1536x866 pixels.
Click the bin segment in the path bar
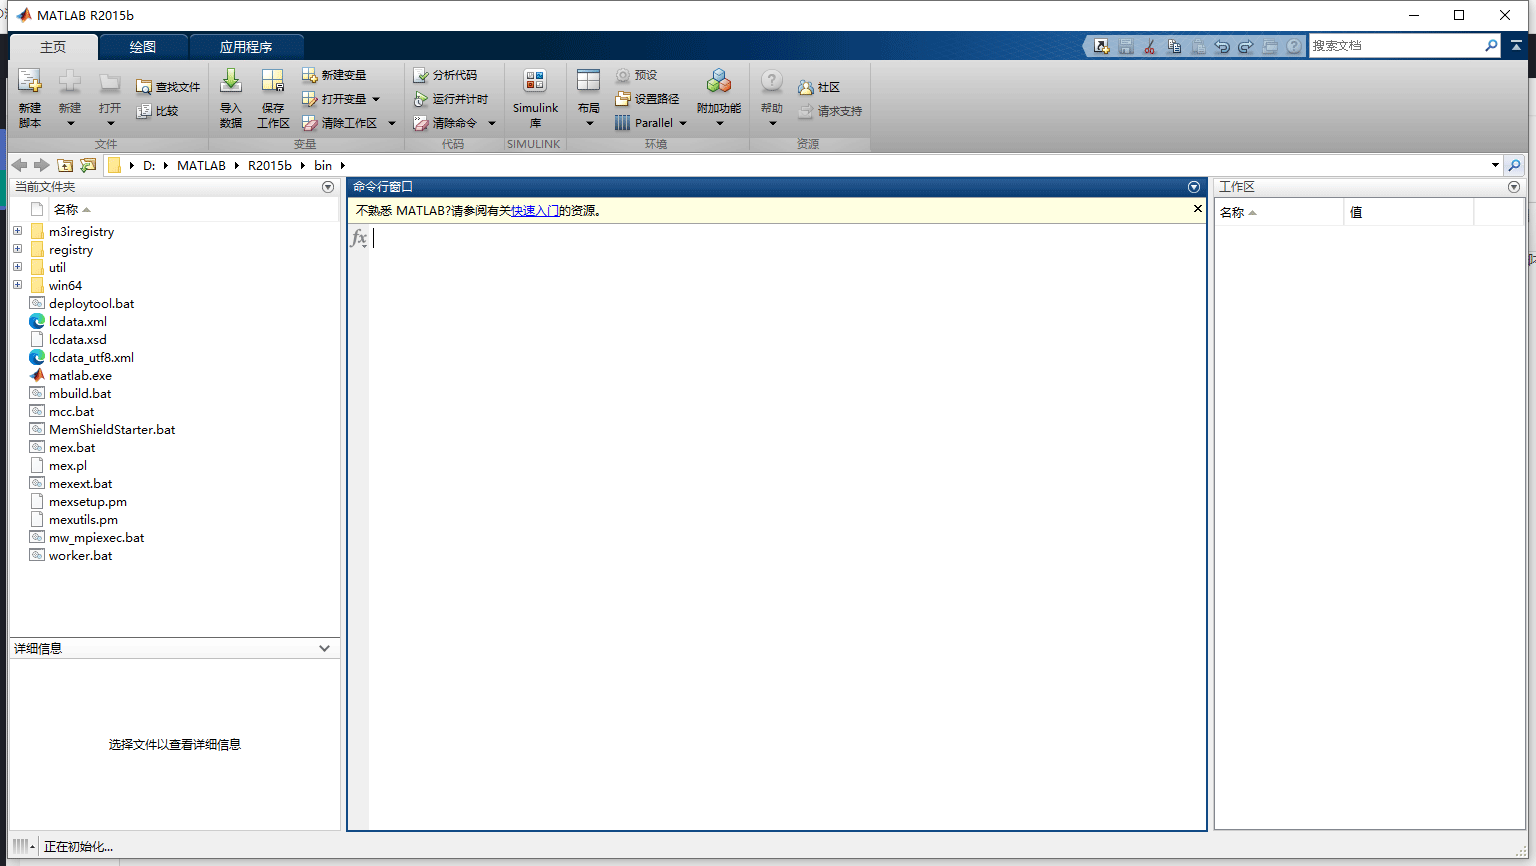coord(323,165)
